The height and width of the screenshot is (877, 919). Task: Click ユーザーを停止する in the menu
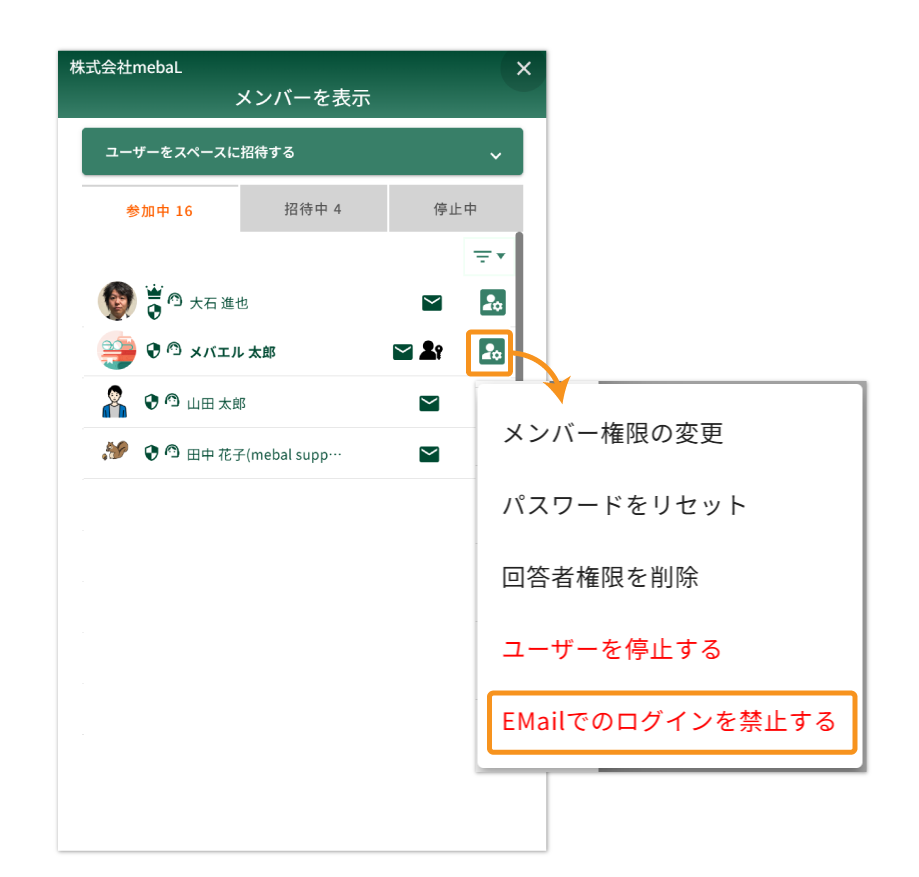point(611,649)
